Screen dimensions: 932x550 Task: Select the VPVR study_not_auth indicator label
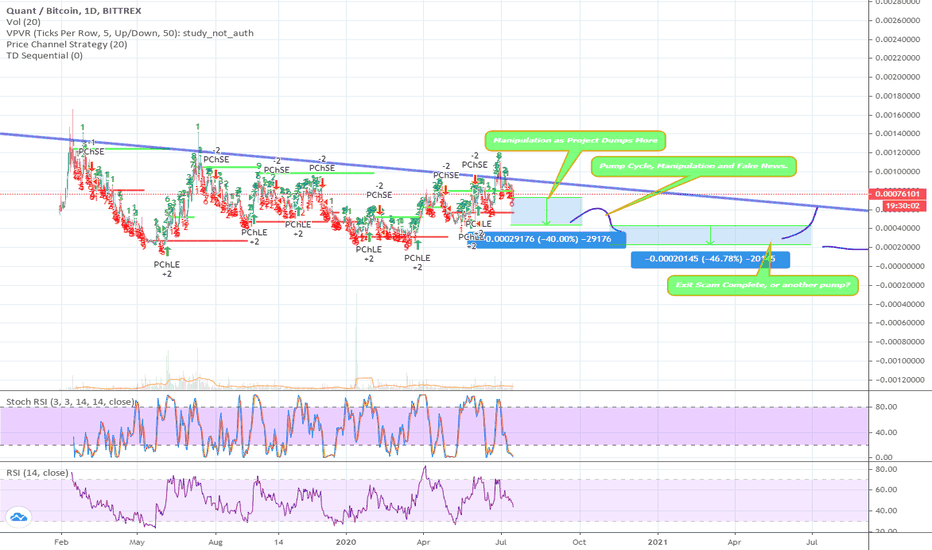[x=130, y=33]
